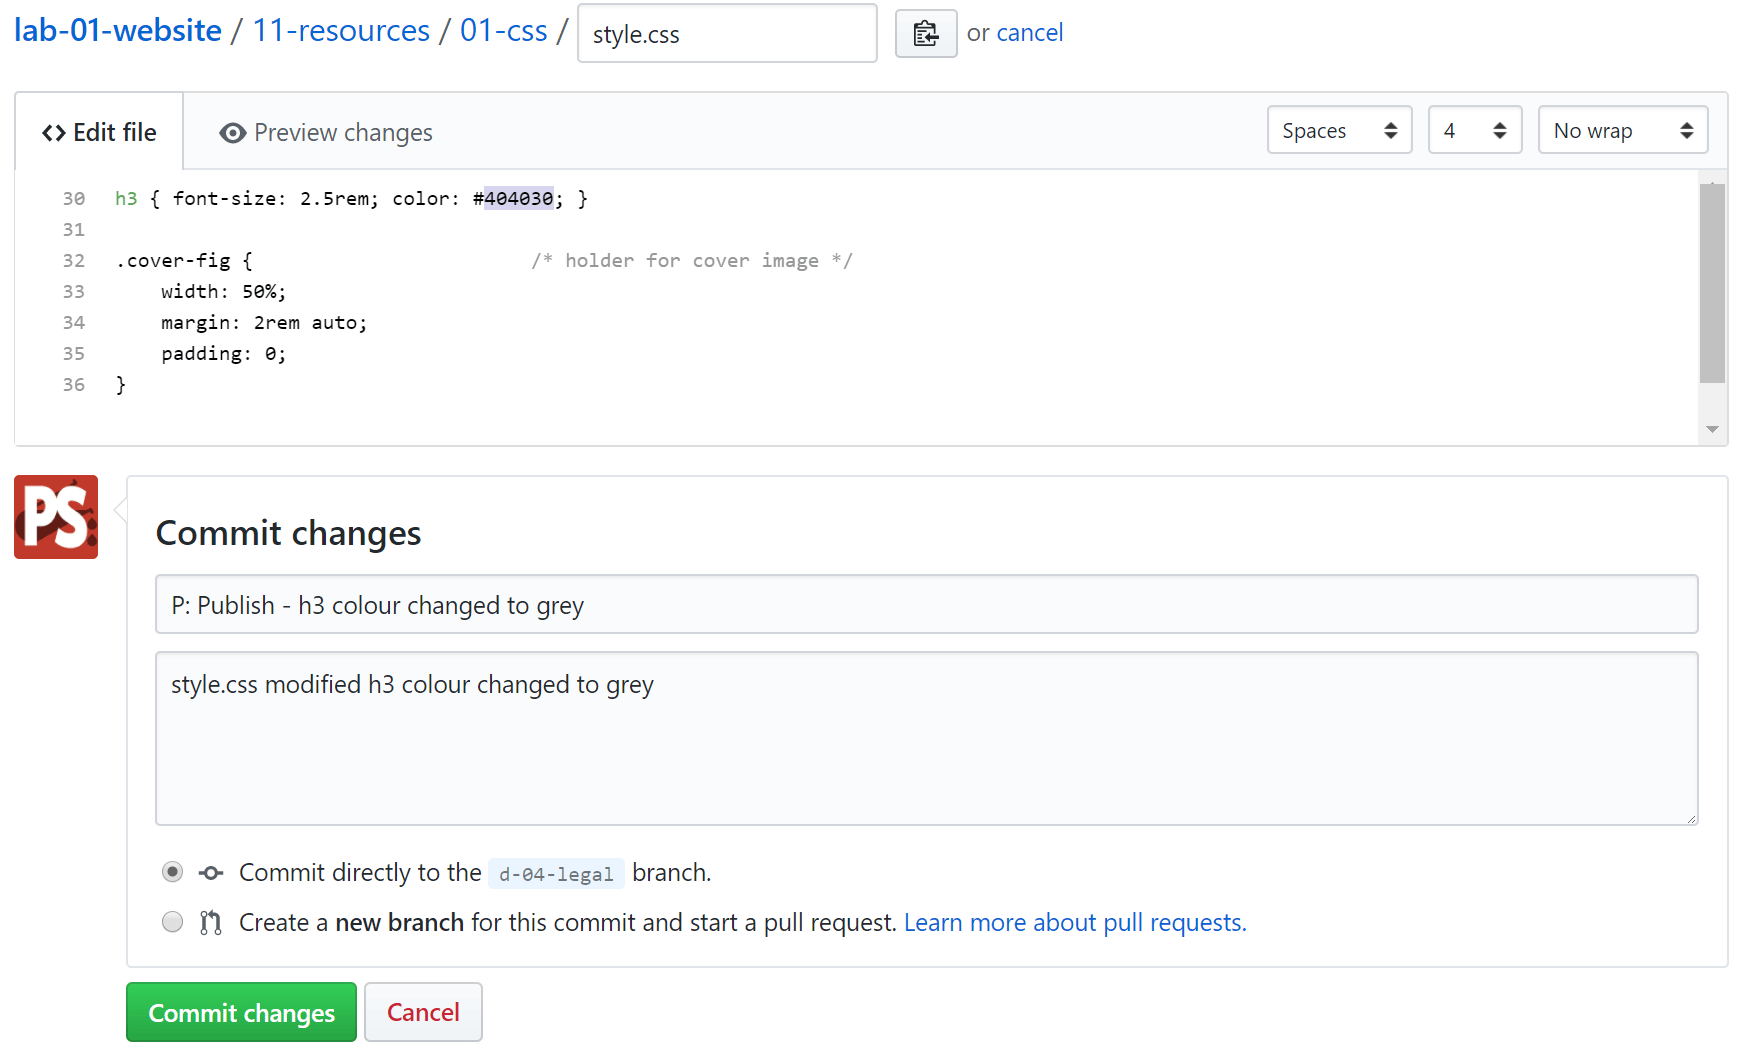Viewport: 1742px width, 1045px height.
Task: Click the style.css filename input field
Action: tap(727, 33)
